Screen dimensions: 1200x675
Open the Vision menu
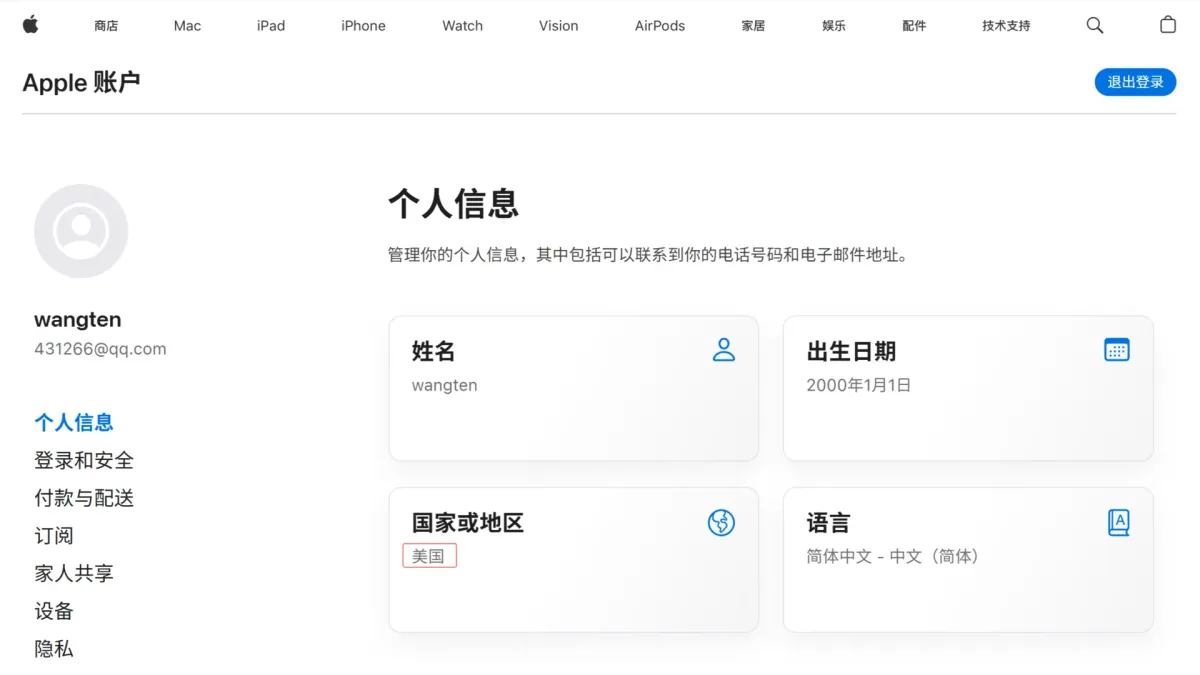pos(558,26)
